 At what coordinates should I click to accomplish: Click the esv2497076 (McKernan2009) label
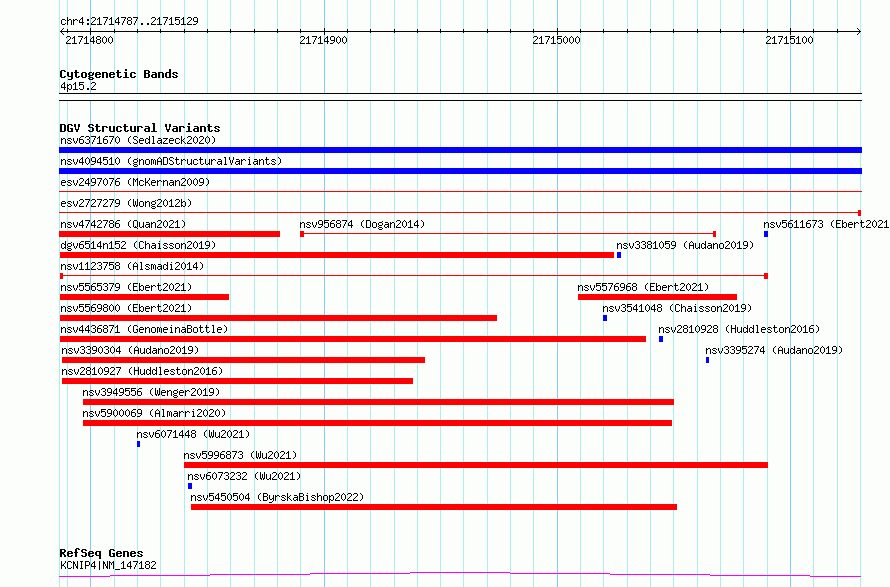pos(135,182)
